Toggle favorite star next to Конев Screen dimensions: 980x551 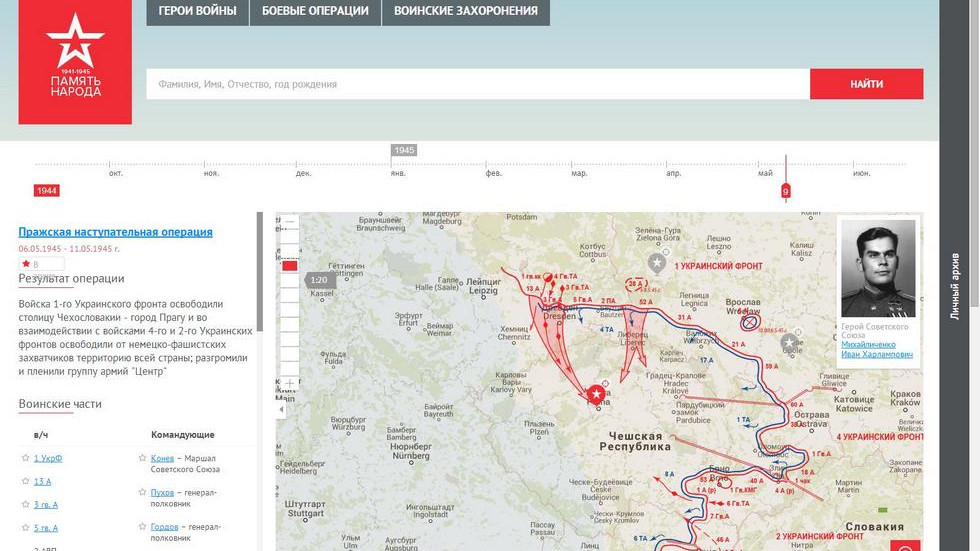(142, 458)
